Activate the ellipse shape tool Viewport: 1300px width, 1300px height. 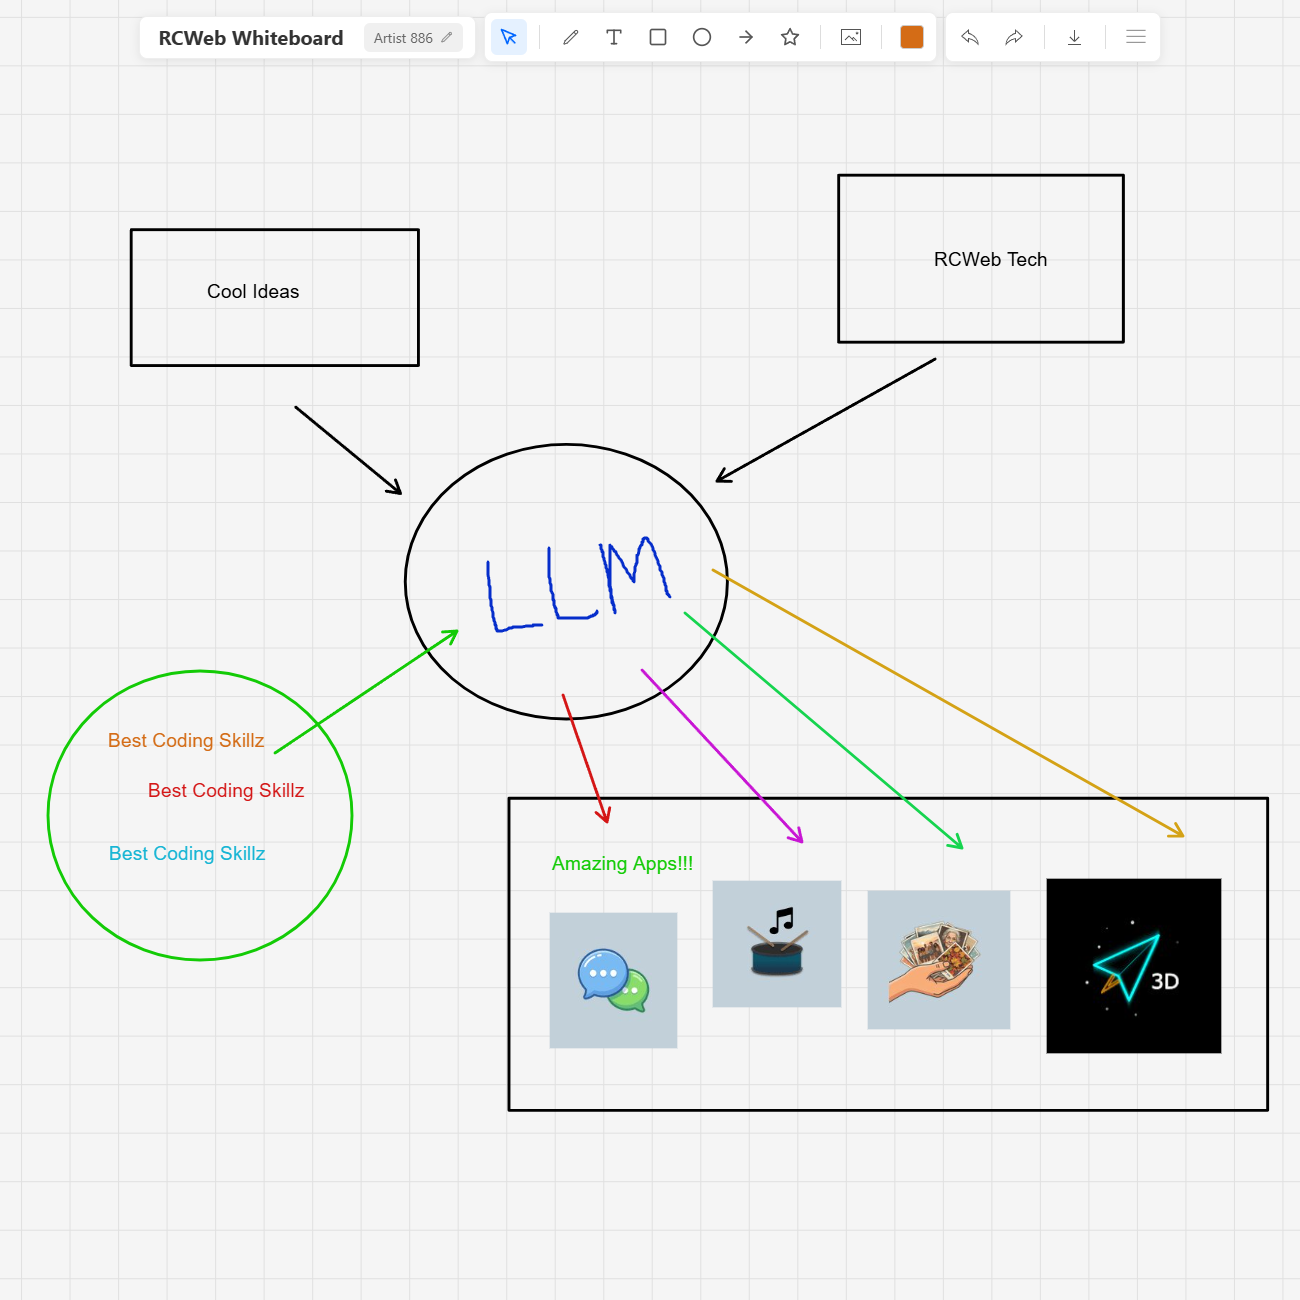coord(702,37)
